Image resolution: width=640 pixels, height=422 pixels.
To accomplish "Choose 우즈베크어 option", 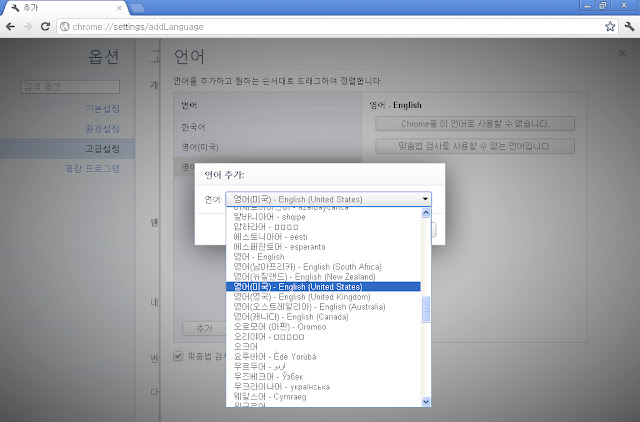I will coord(323,377).
